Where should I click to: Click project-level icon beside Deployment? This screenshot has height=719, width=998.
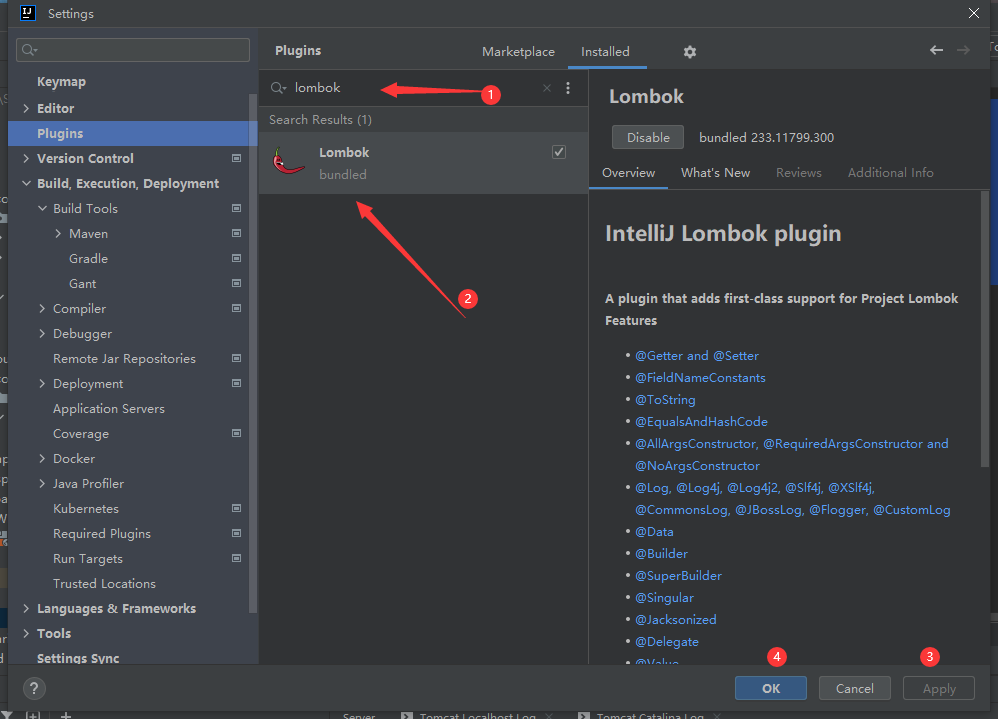(236, 383)
